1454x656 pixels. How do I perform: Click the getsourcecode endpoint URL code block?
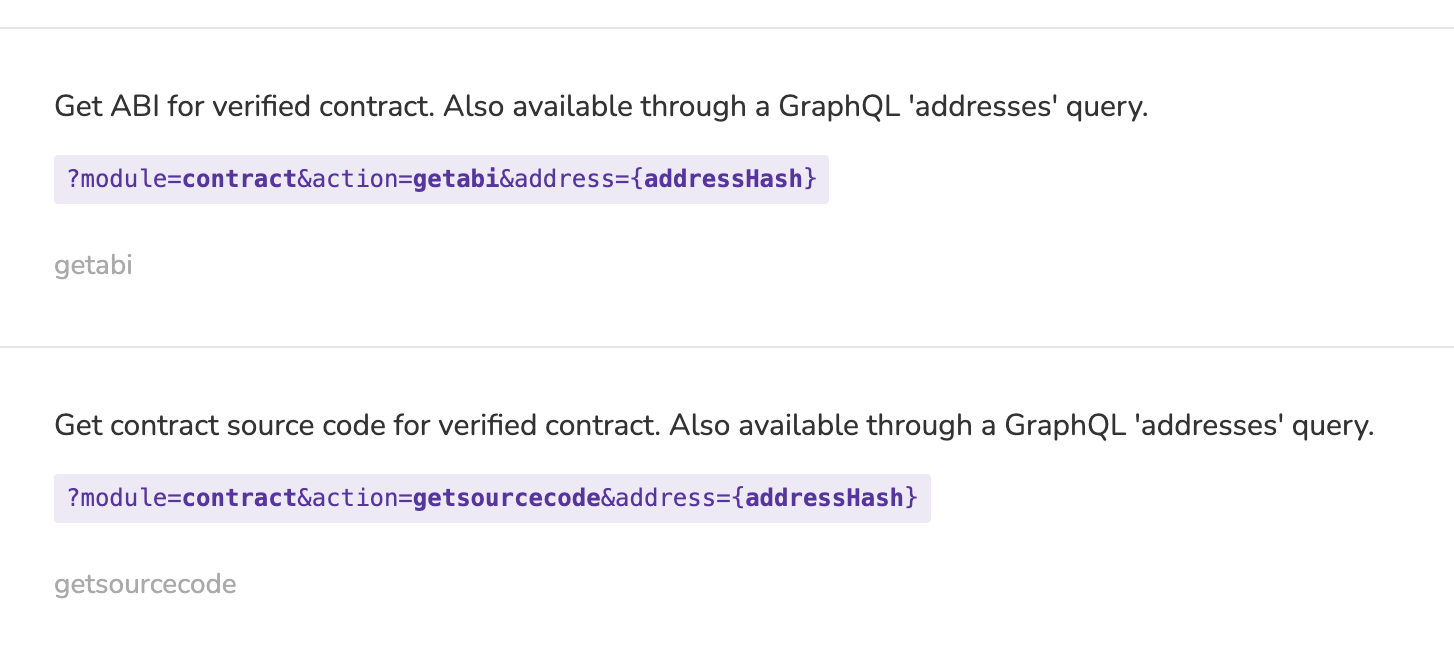[x=492, y=498]
